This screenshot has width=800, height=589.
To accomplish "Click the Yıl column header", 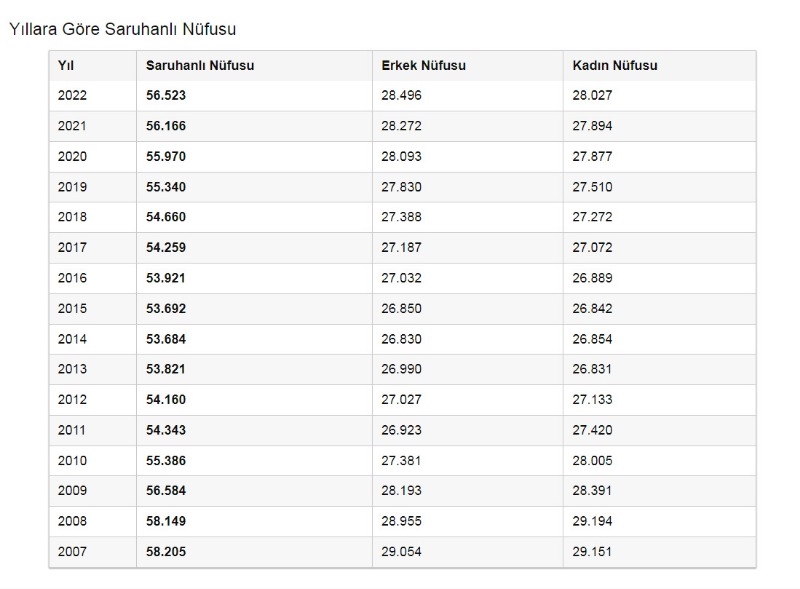I will (x=66, y=66).
